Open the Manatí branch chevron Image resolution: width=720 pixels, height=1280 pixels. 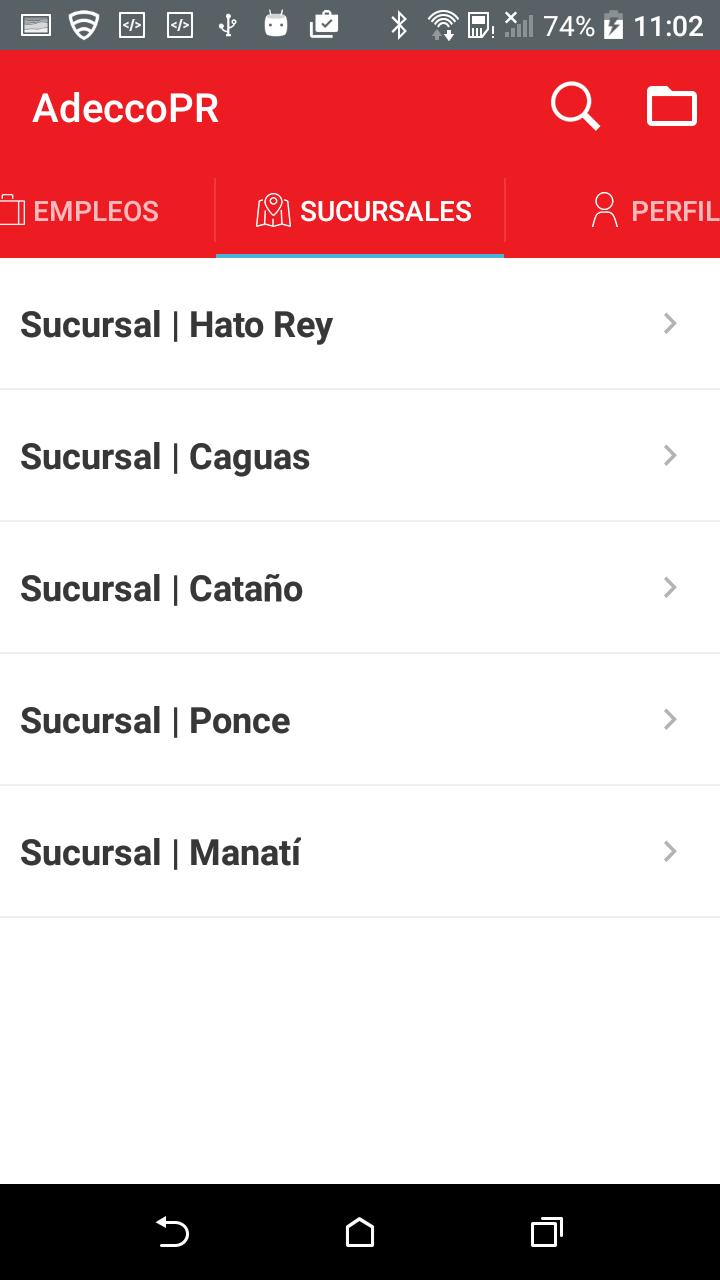click(670, 852)
